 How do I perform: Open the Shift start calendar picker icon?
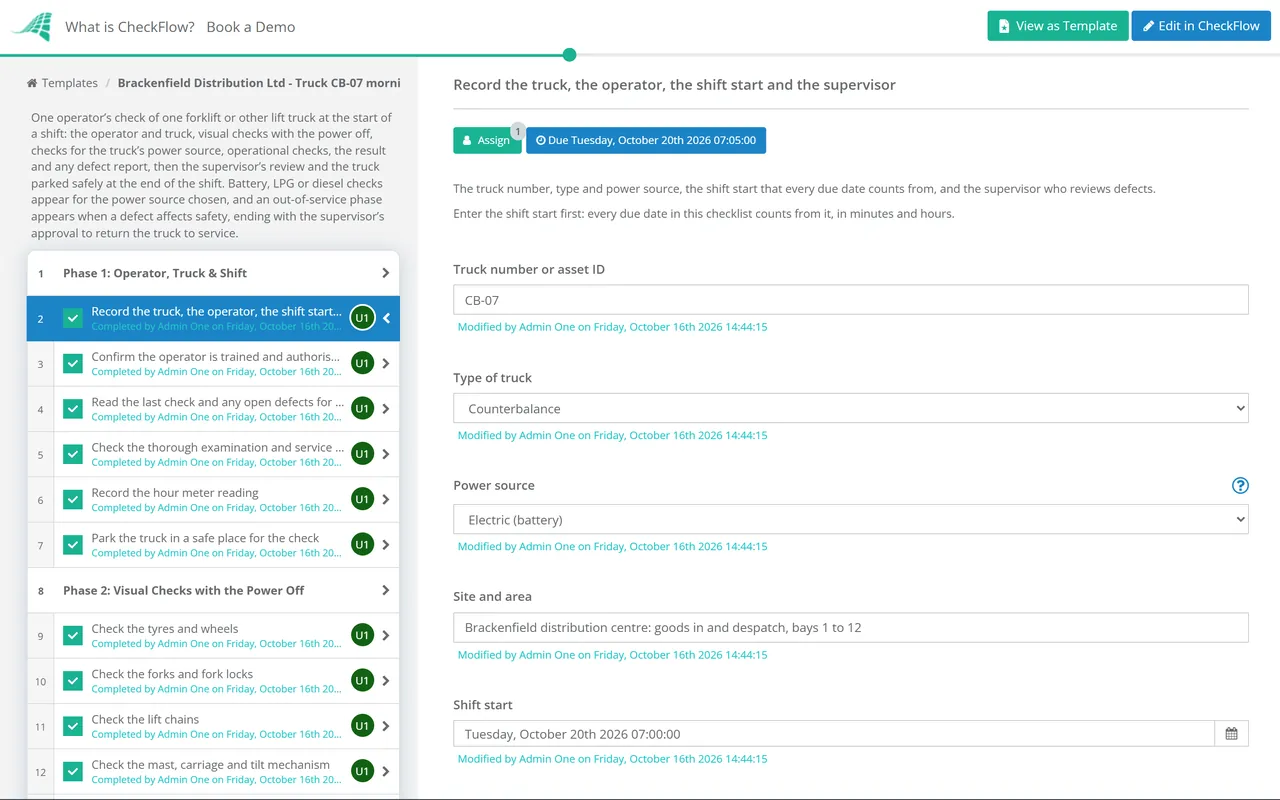[x=1231, y=734]
